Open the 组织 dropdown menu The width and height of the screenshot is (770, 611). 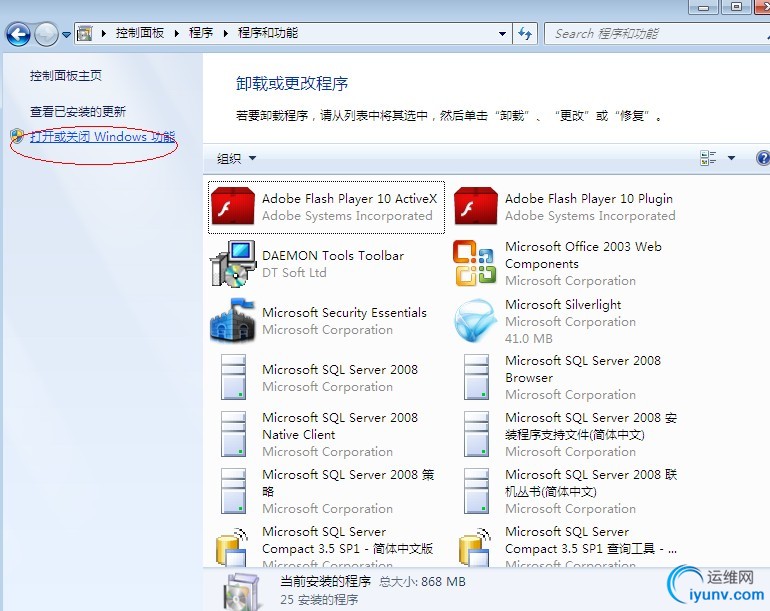point(236,158)
